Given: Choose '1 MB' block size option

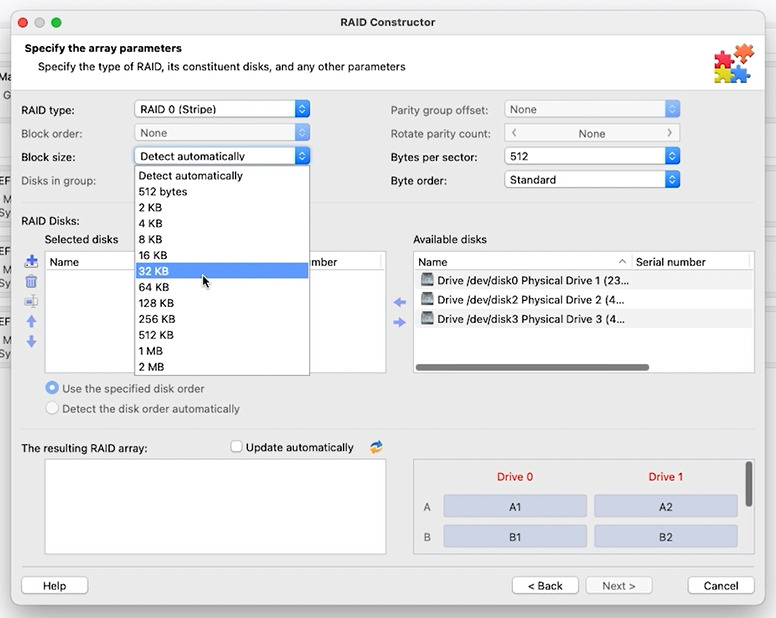Looking at the screenshot, I should pyautogui.click(x=222, y=351).
